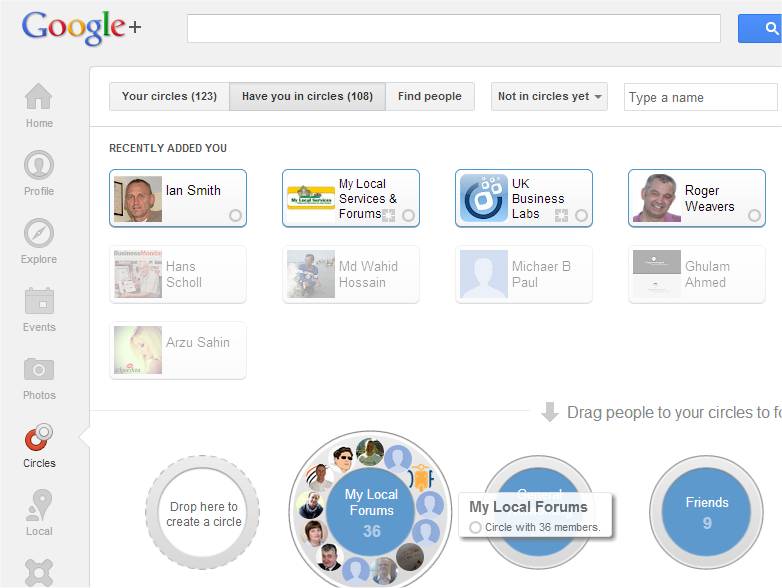
Task: Switch to 'Your circles (123)' tab
Action: (x=169, y=97)
